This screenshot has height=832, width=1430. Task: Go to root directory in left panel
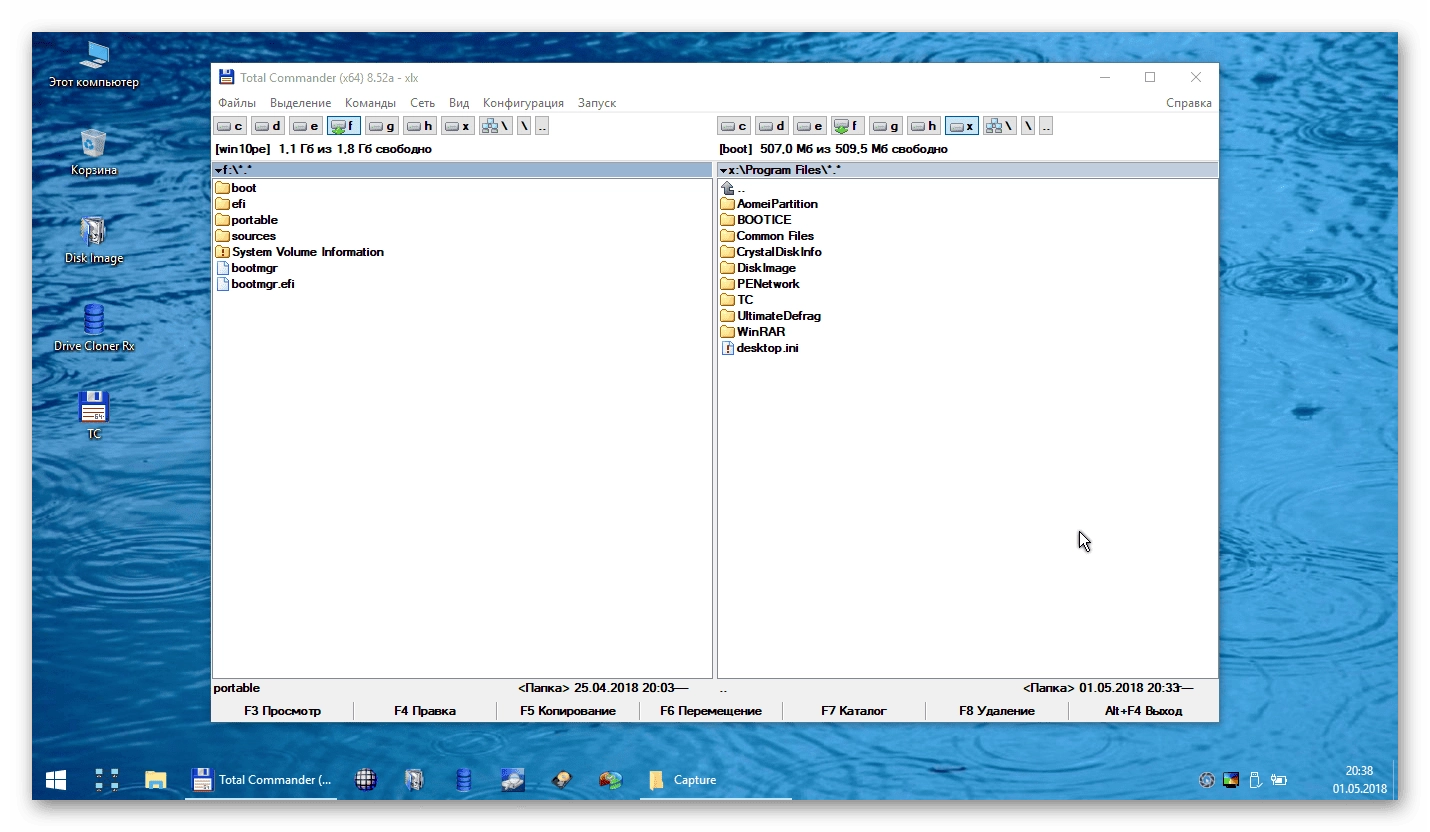coord(524,126)
